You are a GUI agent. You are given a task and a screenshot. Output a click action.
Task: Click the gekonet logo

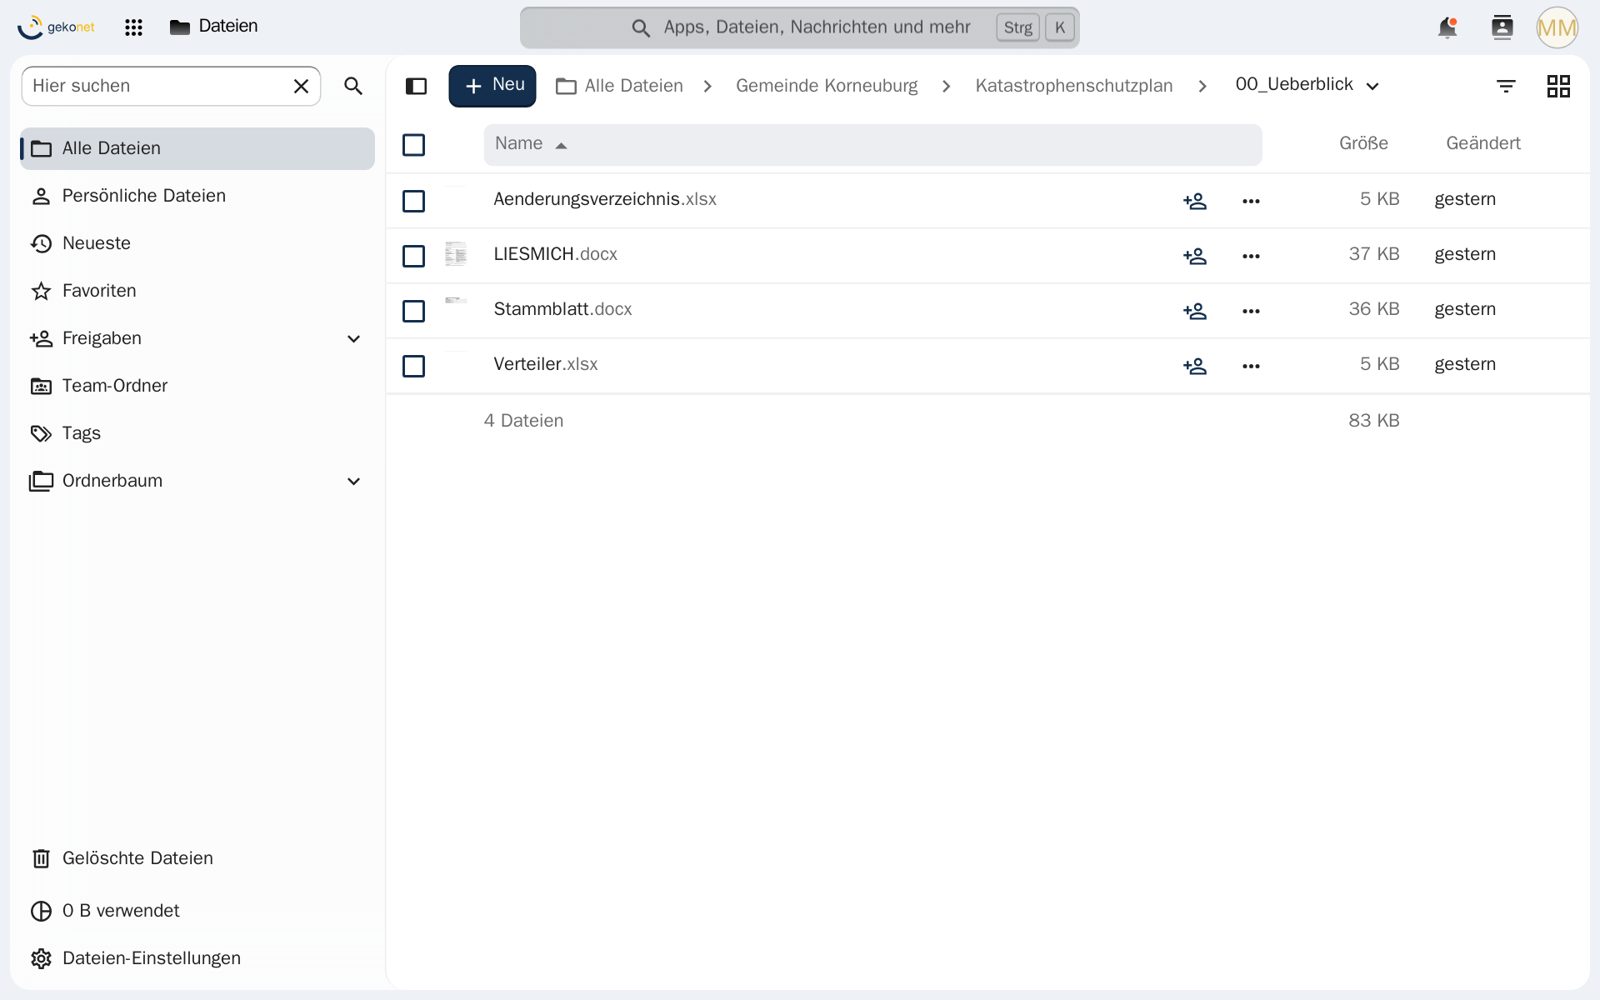(x=56, y=27)
